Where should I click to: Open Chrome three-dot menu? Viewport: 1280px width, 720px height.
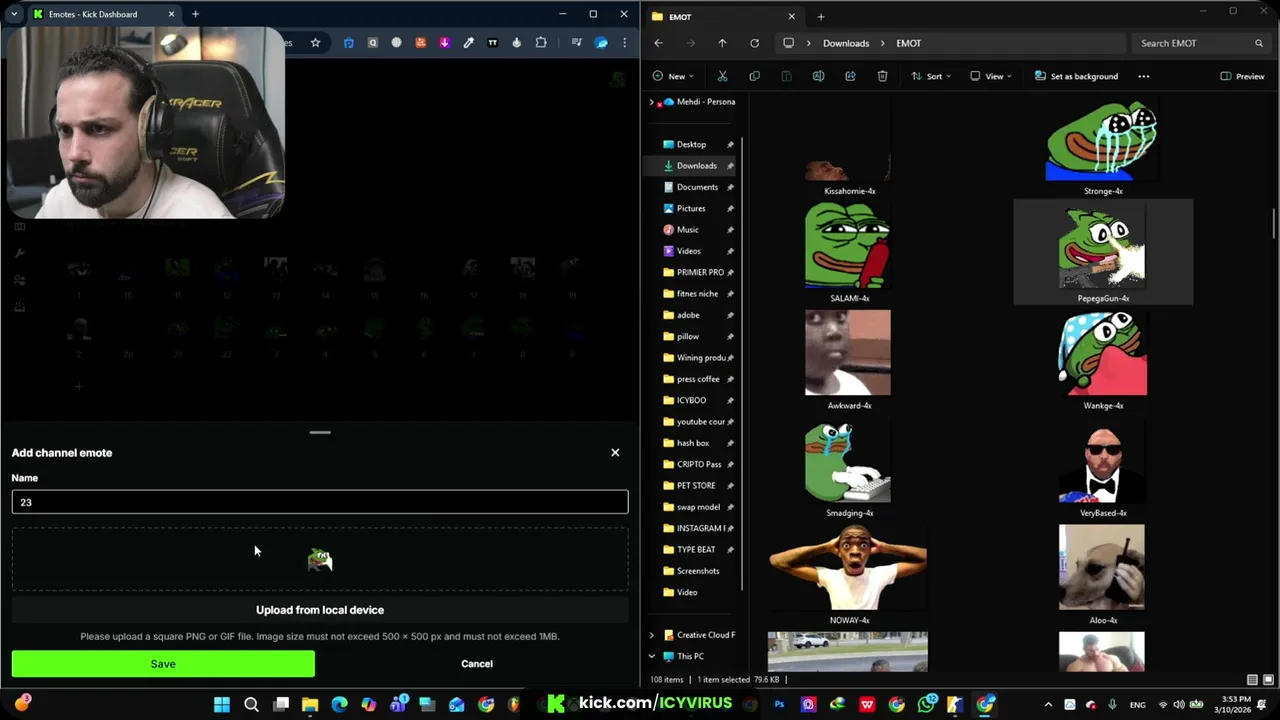tap(624, 43)
